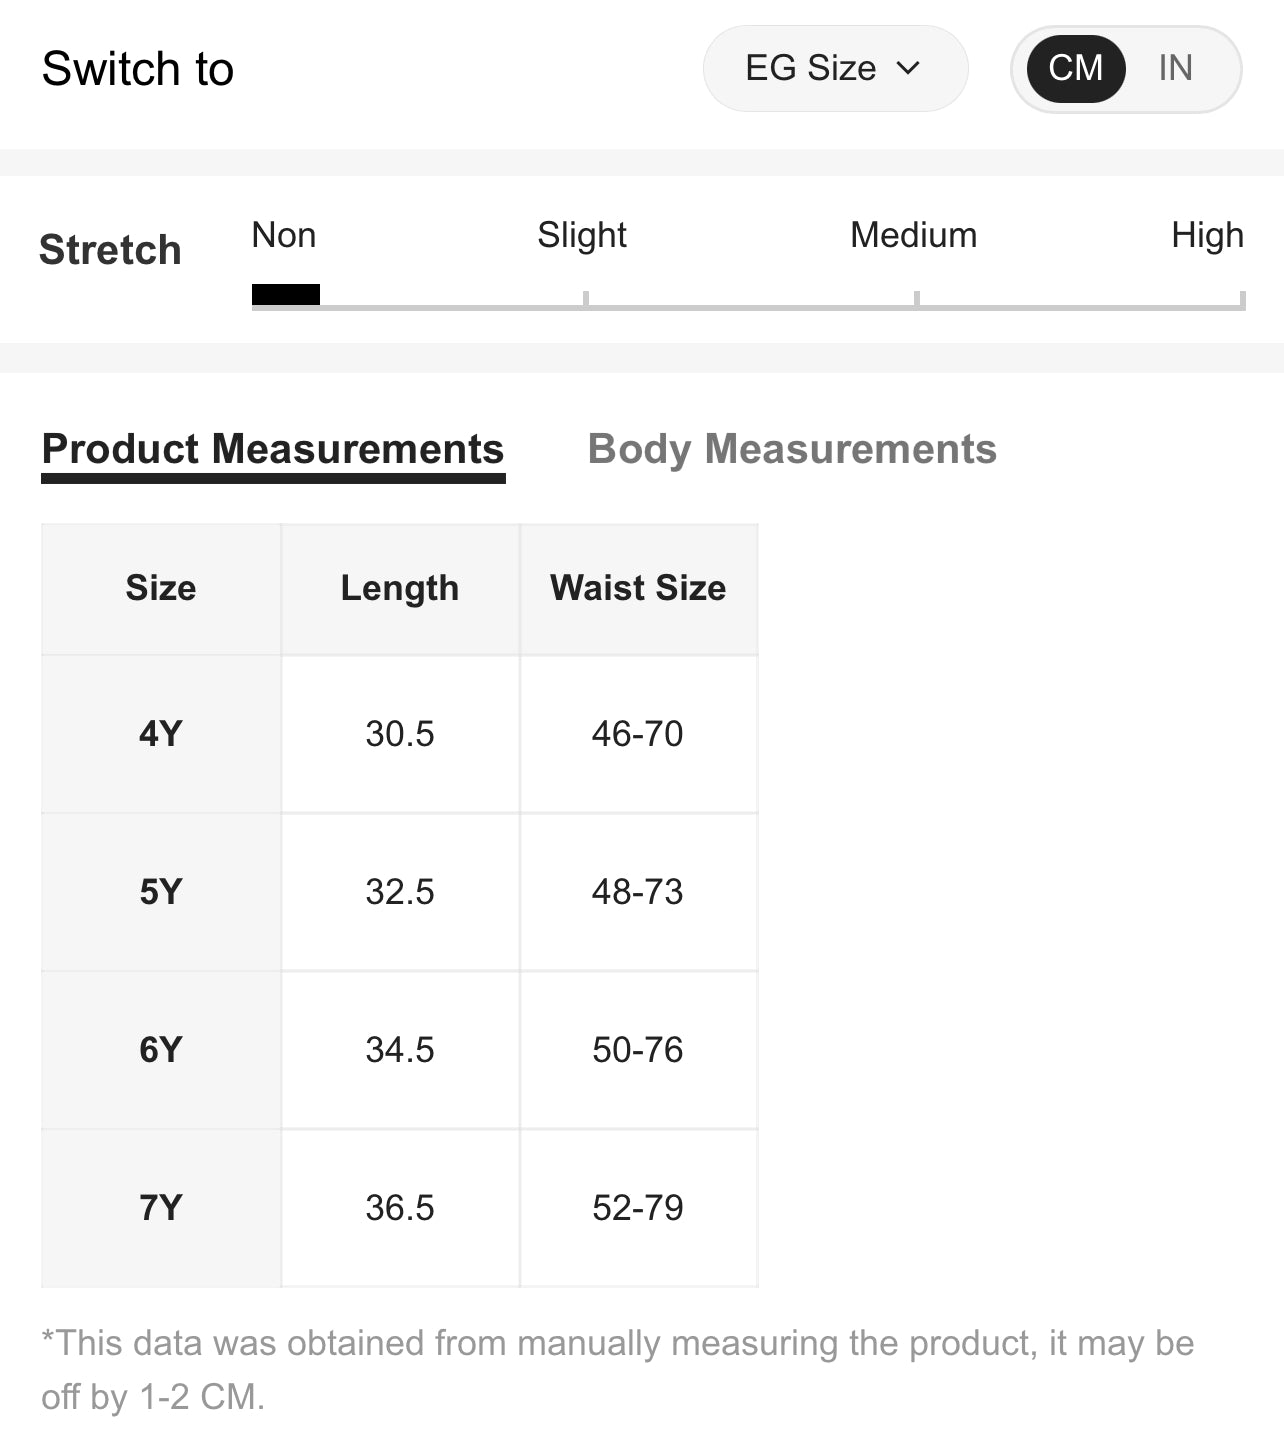Switch to Body Measurements tab
Viewport: 1284px width, 1447px height.
(792, 449)
